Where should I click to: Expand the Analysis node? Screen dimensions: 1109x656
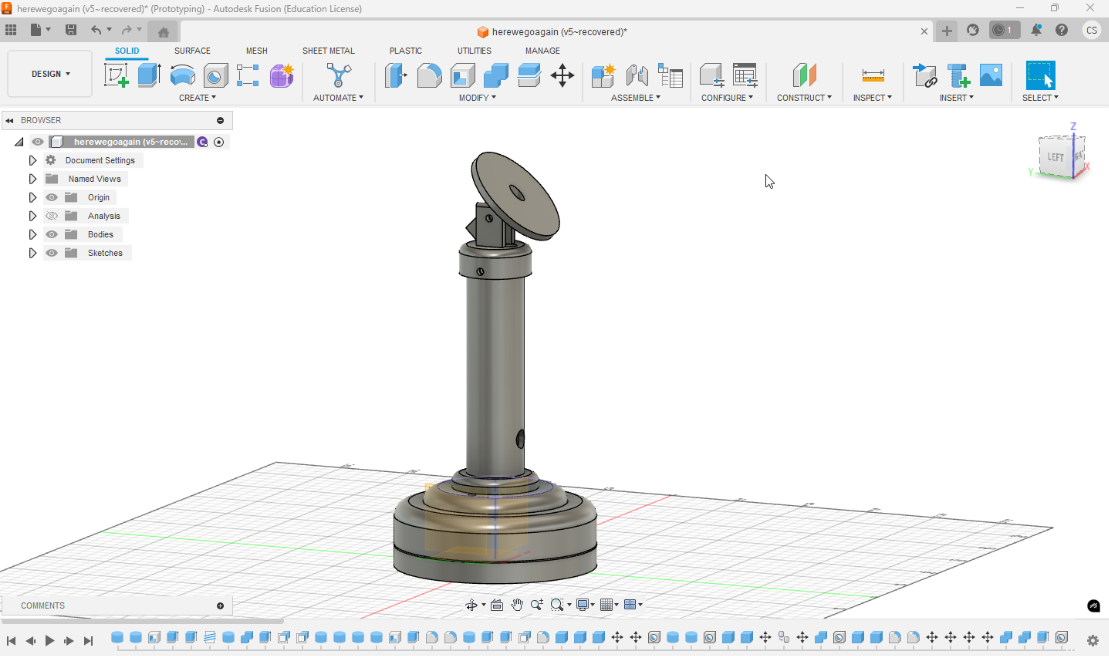coord(32,216)
